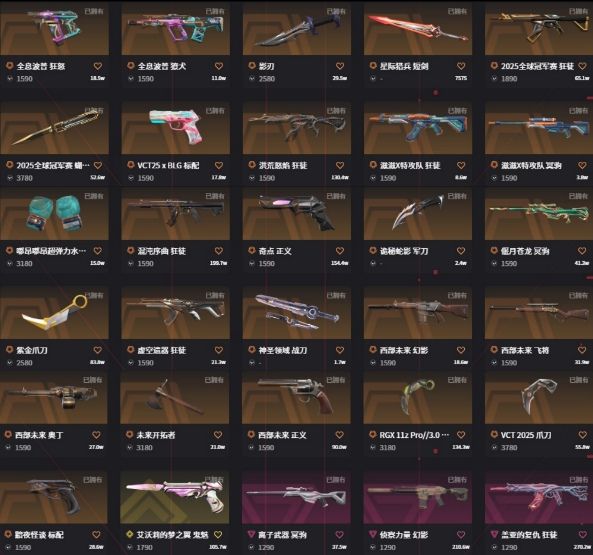Click the tier icon beside 西部未来 正义

[251, 435]
